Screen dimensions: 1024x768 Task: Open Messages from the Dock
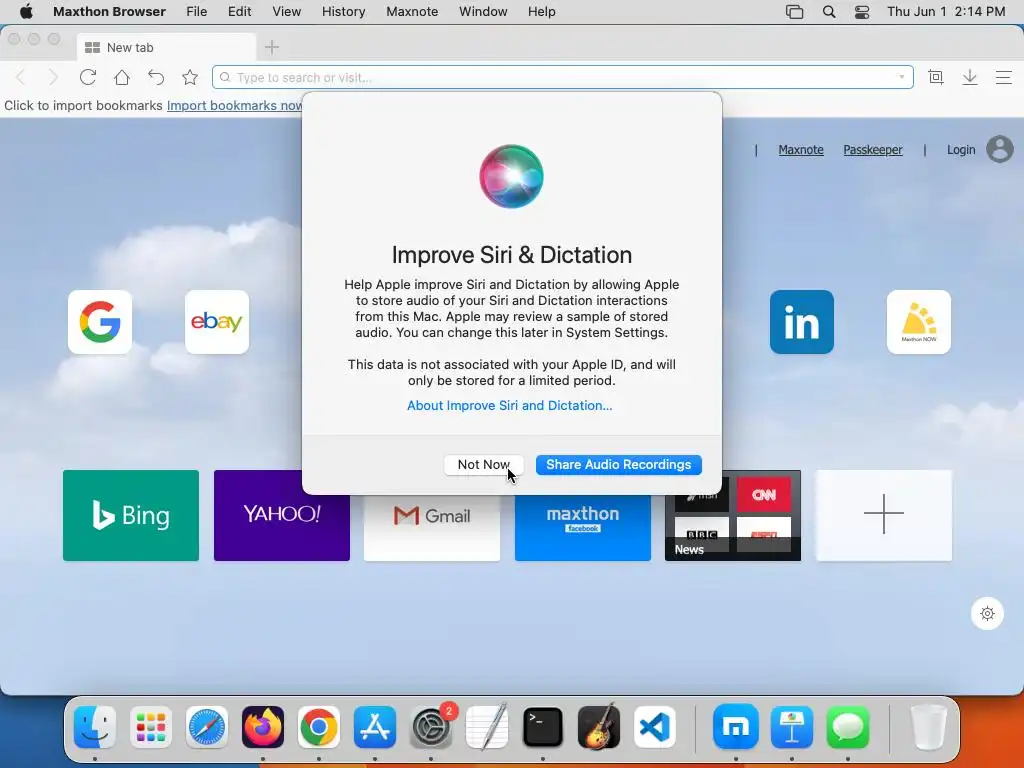[x=848, y=727]
